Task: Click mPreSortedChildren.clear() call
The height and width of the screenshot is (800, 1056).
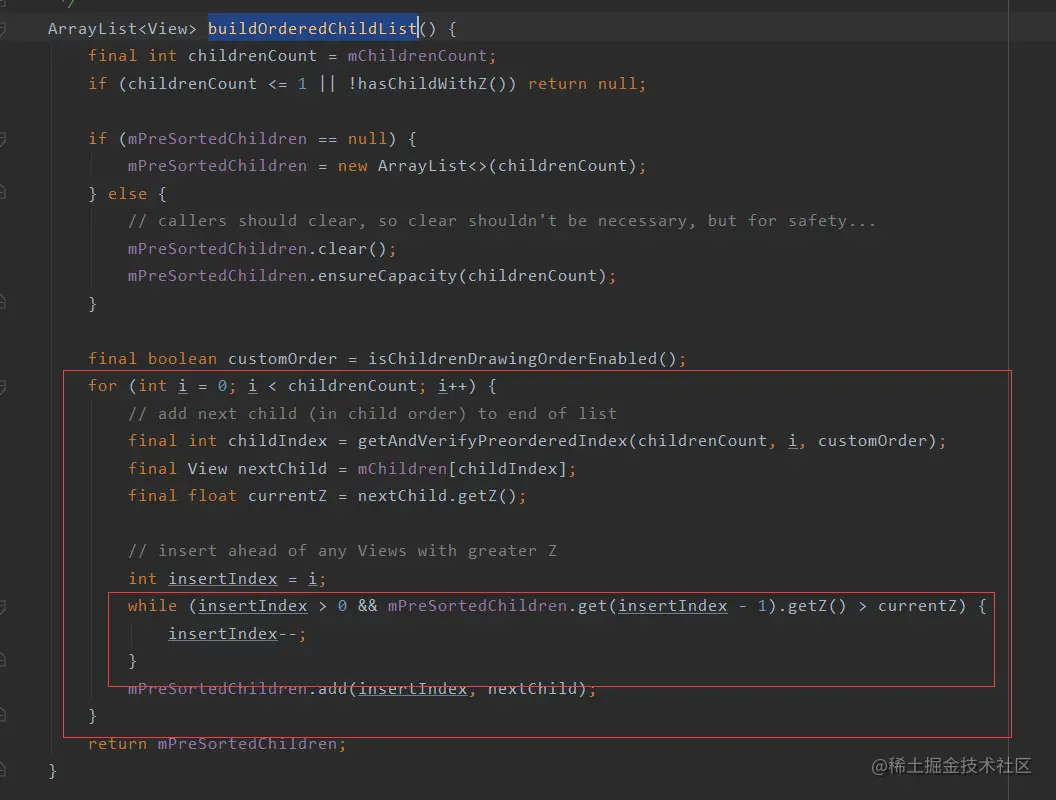Action: [257, 248]
